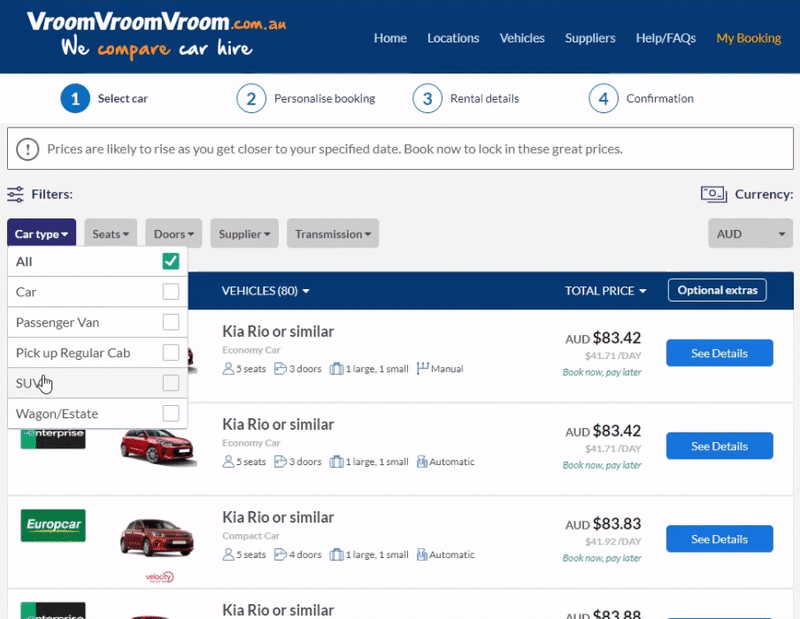Click the Optional extras button

pos(717,290)
